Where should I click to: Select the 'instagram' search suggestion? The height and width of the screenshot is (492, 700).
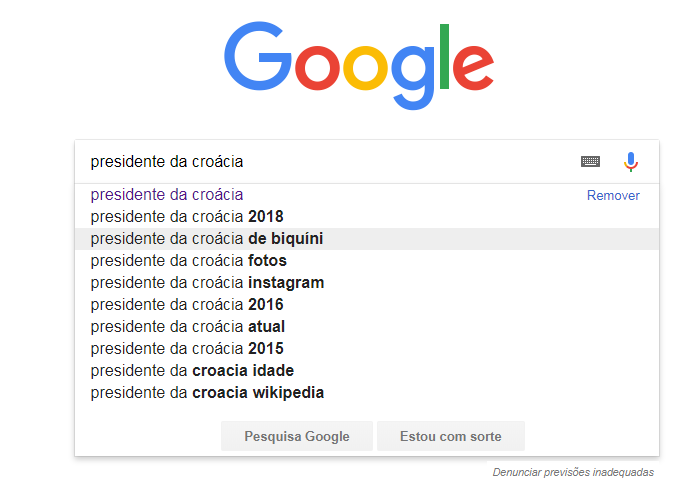point(367,283)
